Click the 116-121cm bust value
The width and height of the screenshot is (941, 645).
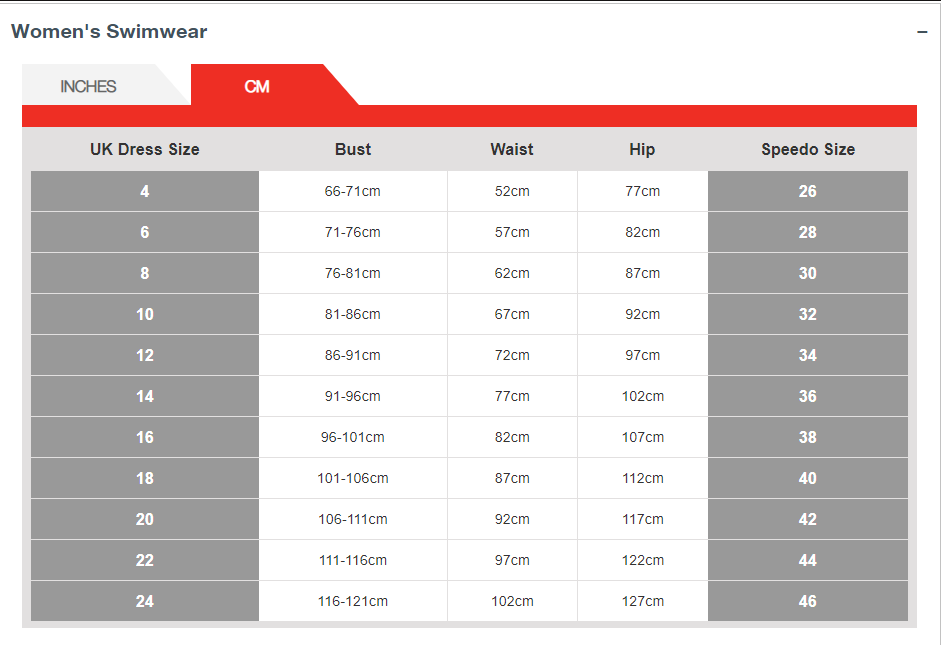[x=353, y=601]
